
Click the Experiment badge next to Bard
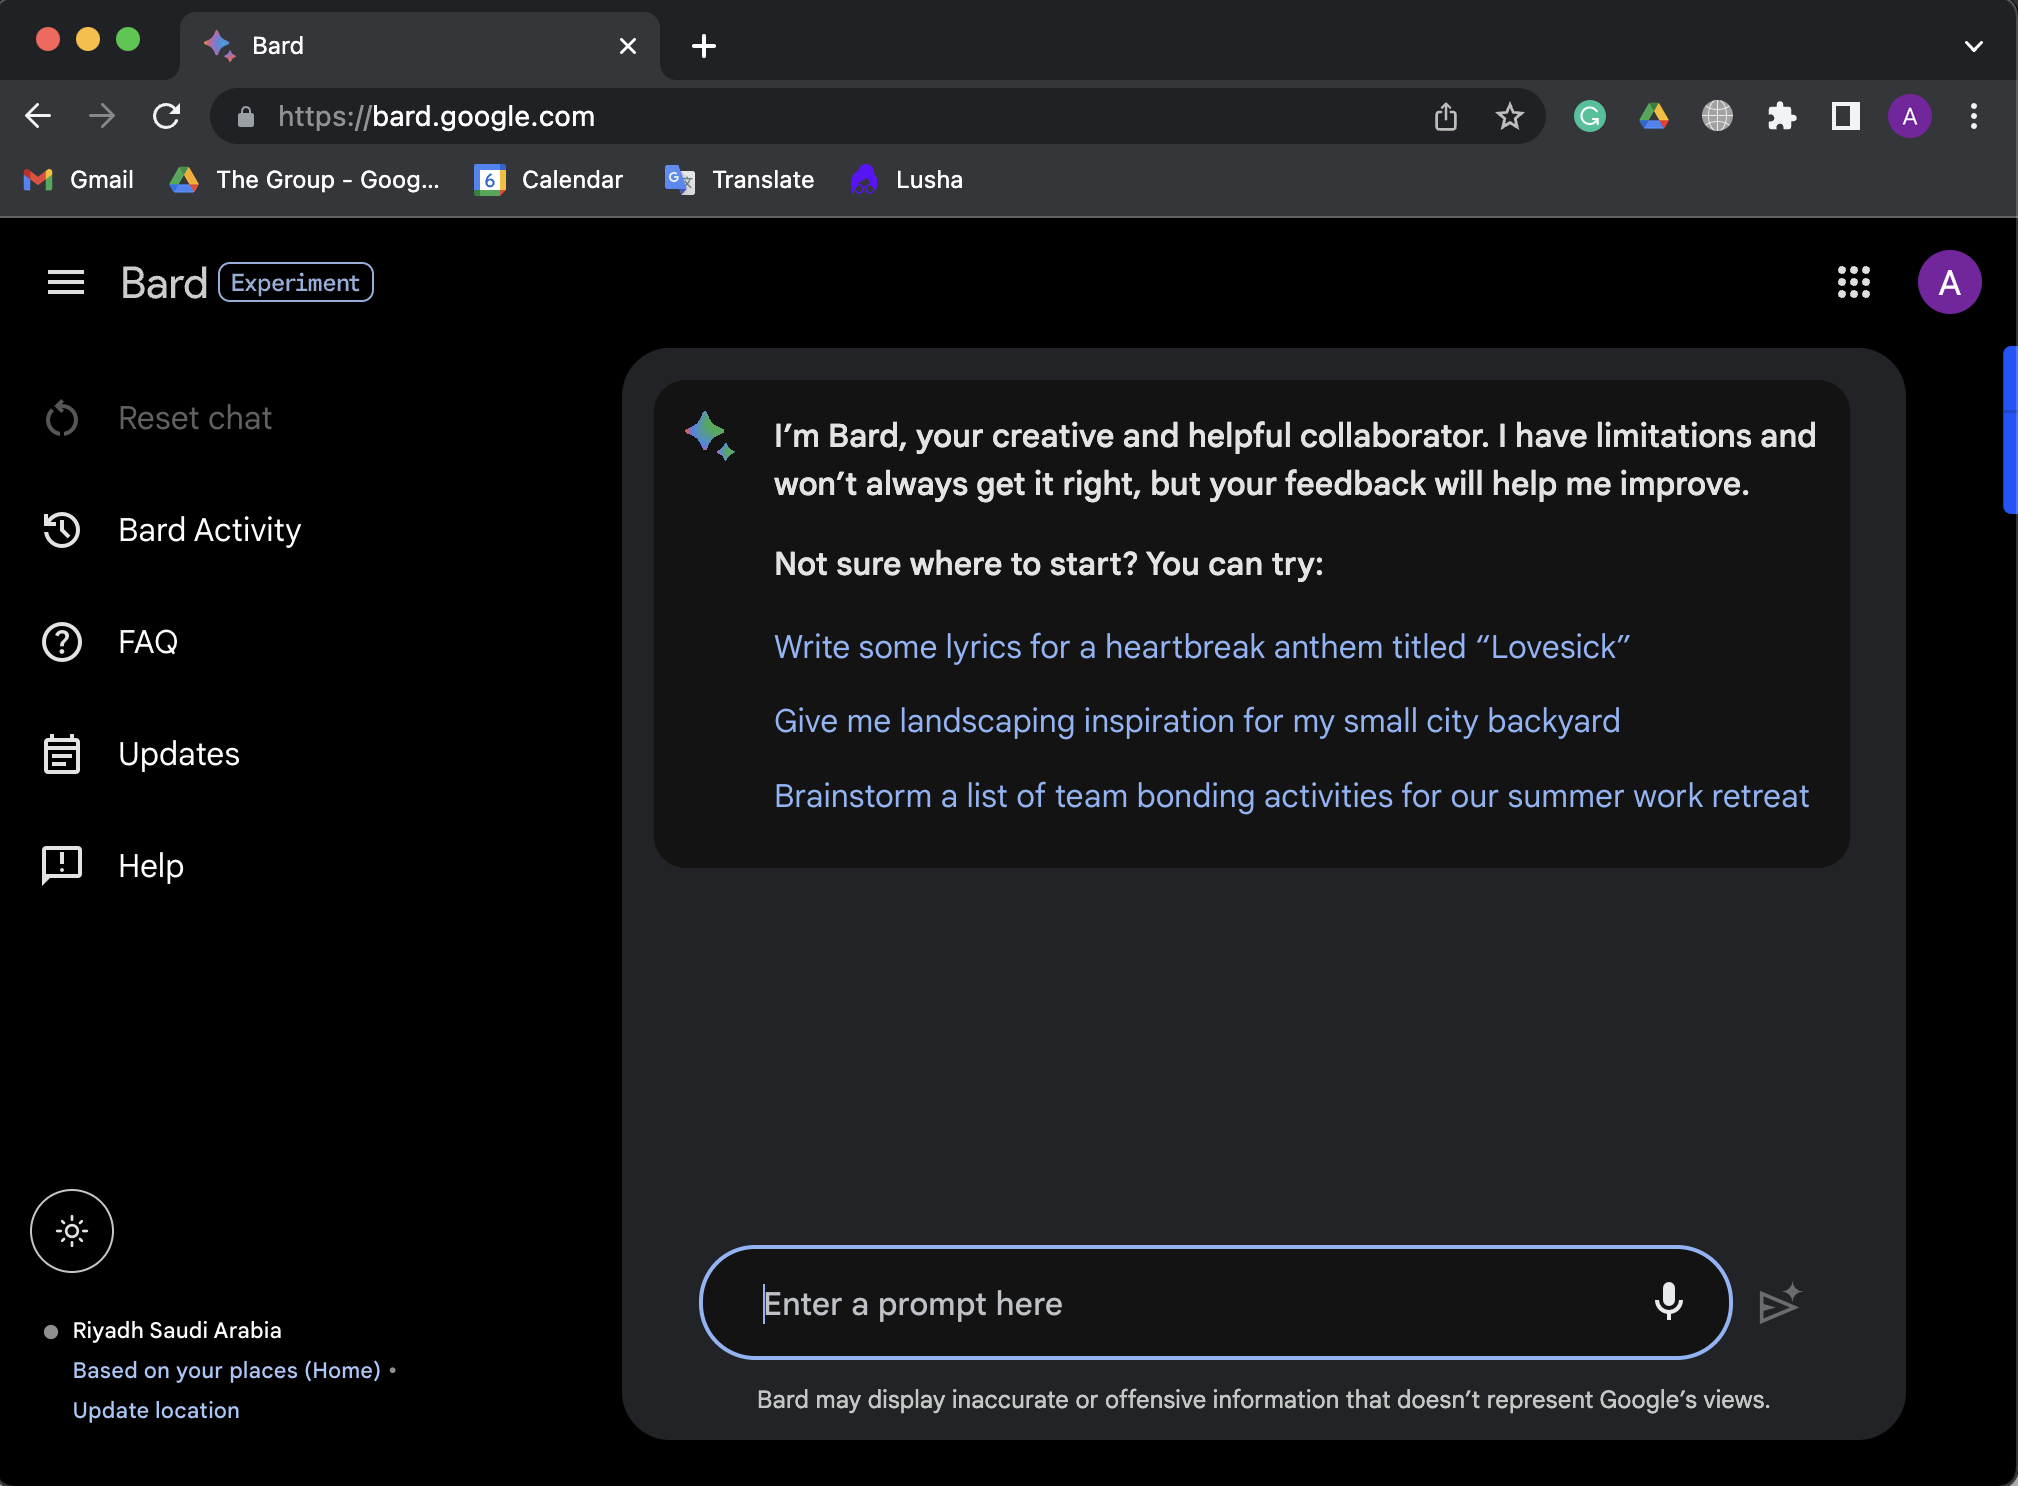[x=296, y=283]
